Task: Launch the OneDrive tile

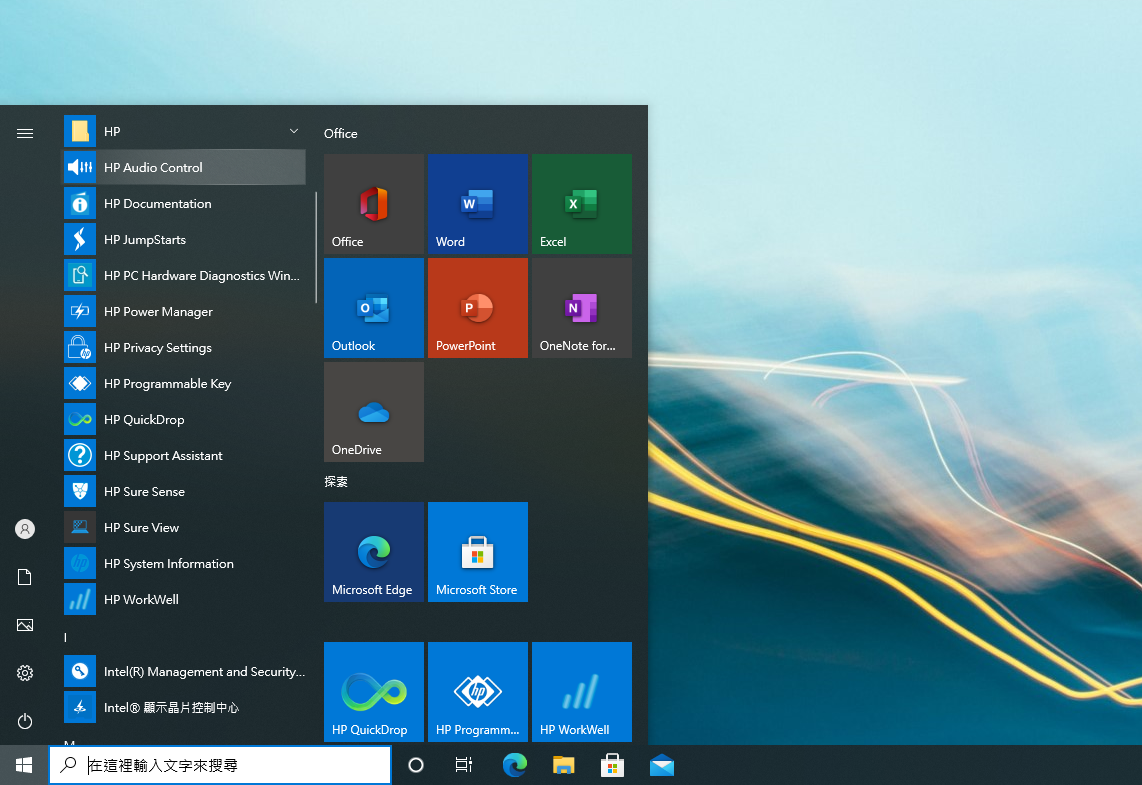Action: (373, 412)
